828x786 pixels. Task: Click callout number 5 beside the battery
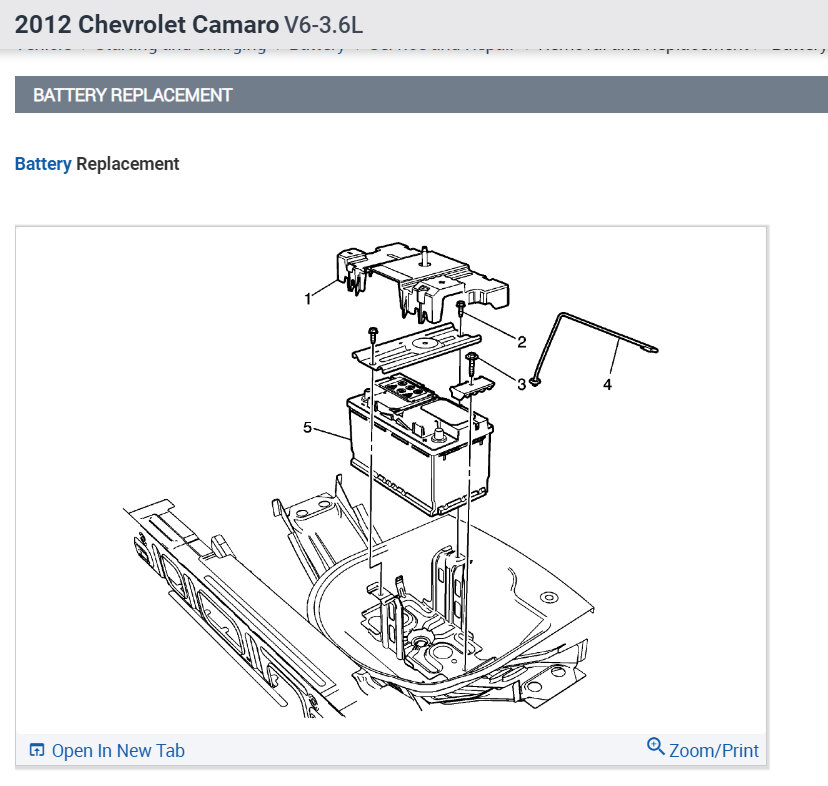[x=307, y=427]
